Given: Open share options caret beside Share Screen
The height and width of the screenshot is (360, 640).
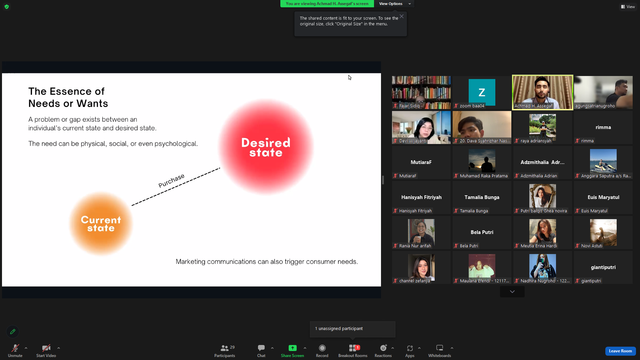Looking at the screenshot, I should pyautogui.click(x=305, y=348).
